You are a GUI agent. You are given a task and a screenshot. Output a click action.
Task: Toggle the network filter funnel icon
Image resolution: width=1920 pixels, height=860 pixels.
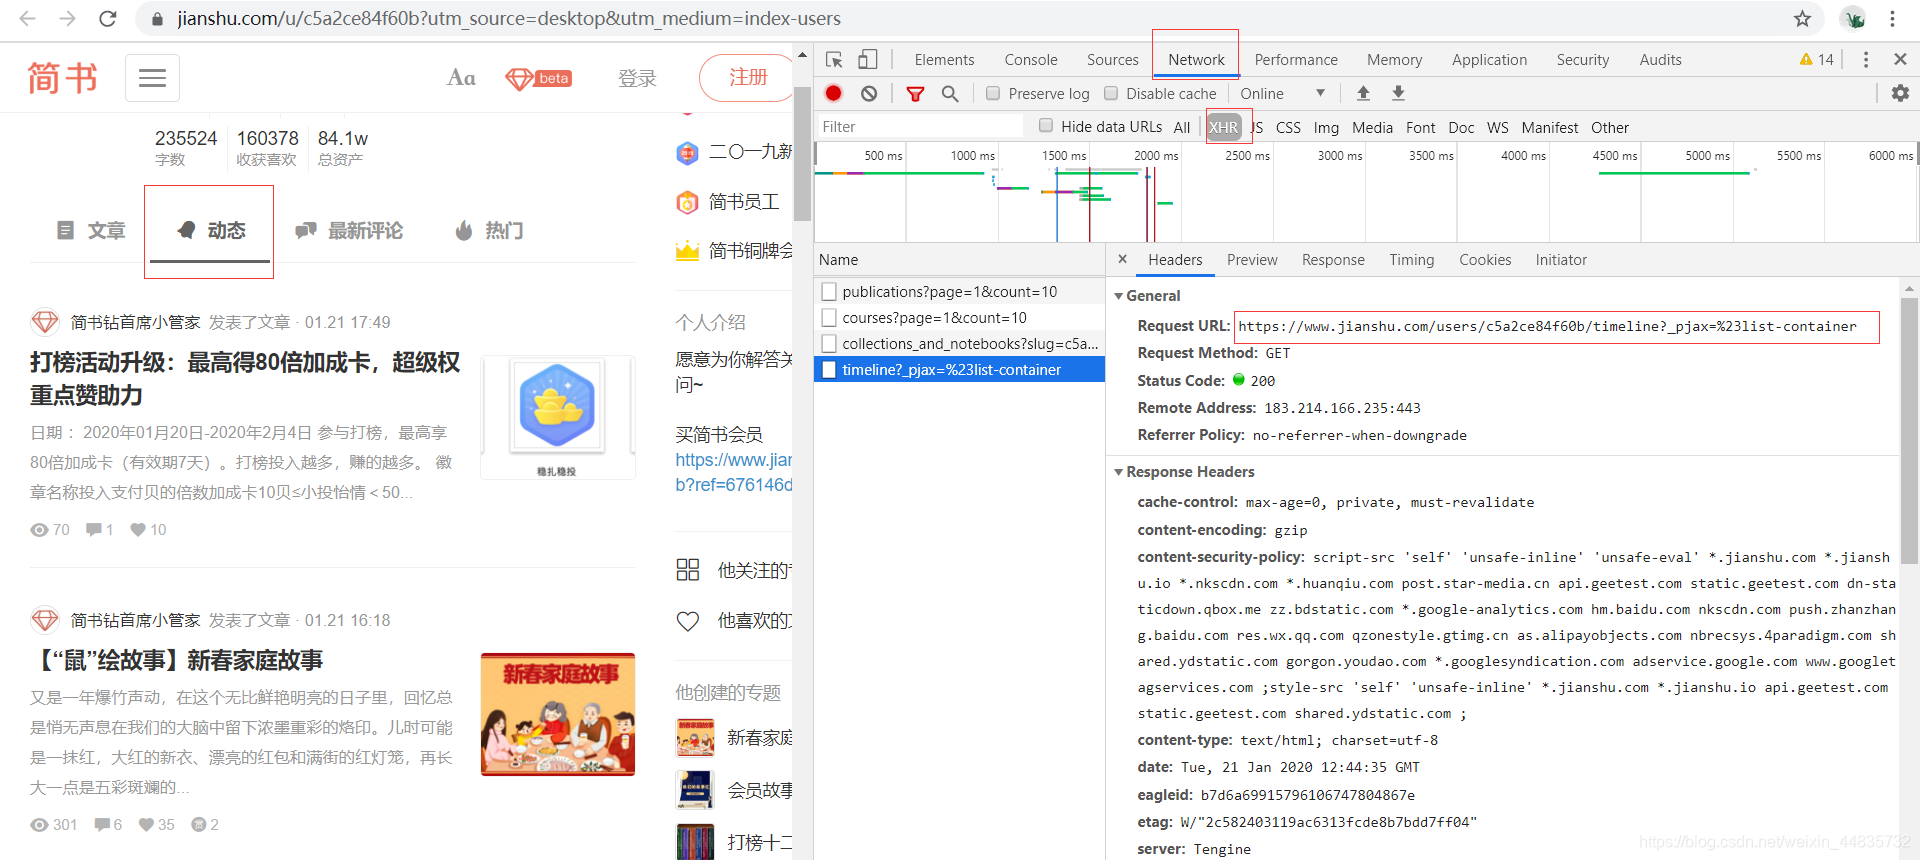click(x=915, y=93)
